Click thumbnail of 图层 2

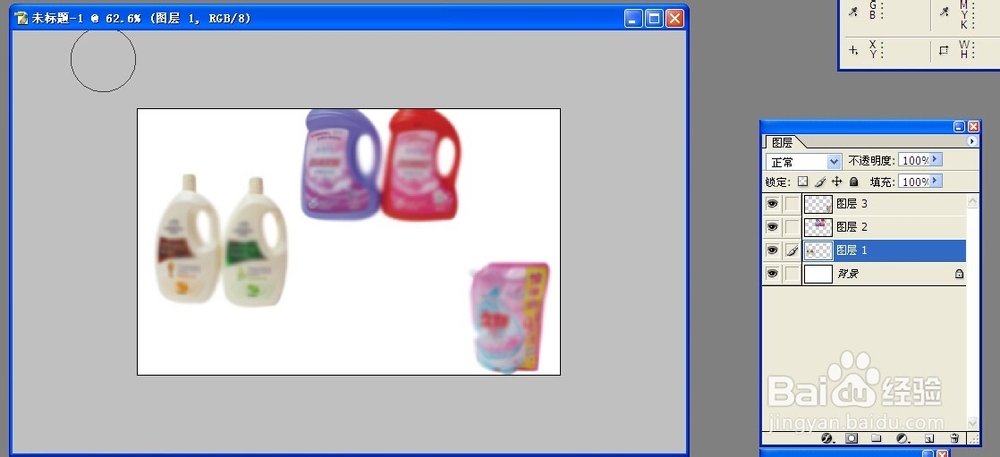818,227
